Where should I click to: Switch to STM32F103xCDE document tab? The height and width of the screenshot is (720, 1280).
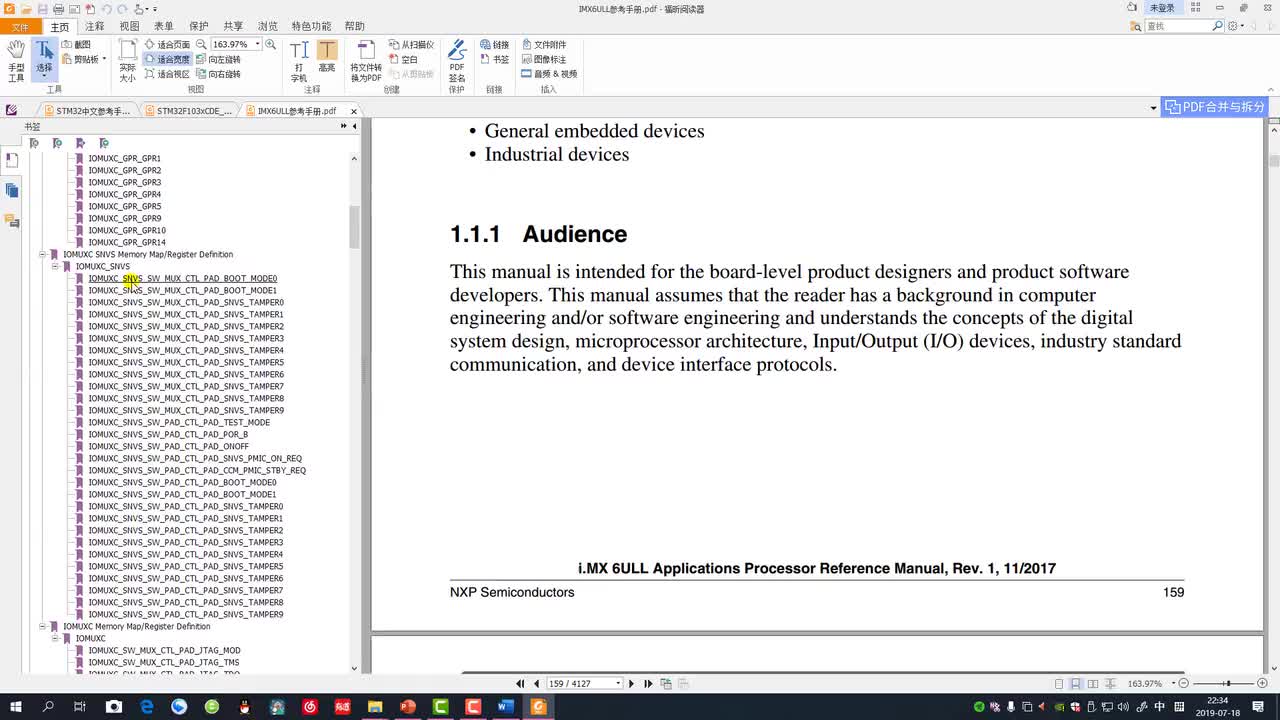coord(188,111)
